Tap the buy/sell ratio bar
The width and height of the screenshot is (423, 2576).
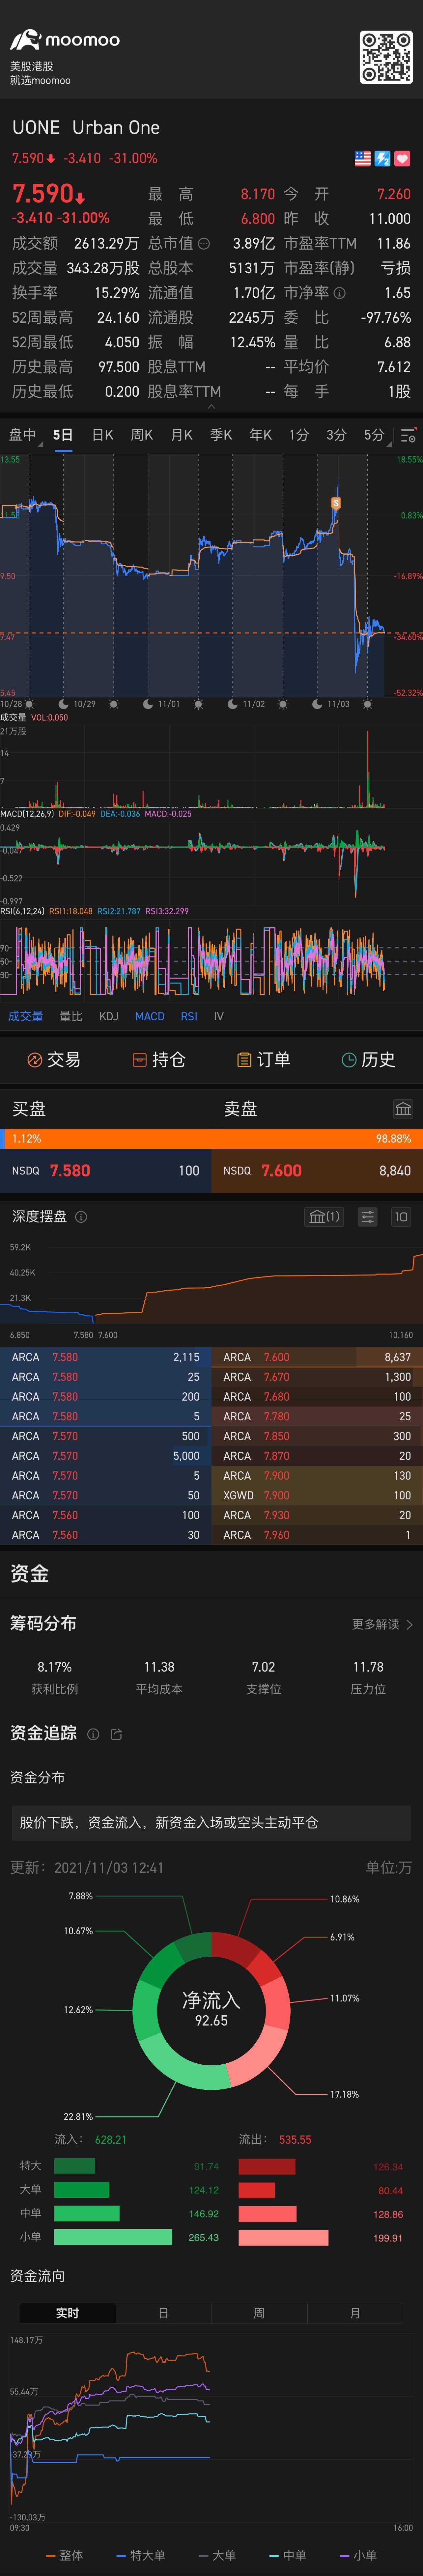211,1139
